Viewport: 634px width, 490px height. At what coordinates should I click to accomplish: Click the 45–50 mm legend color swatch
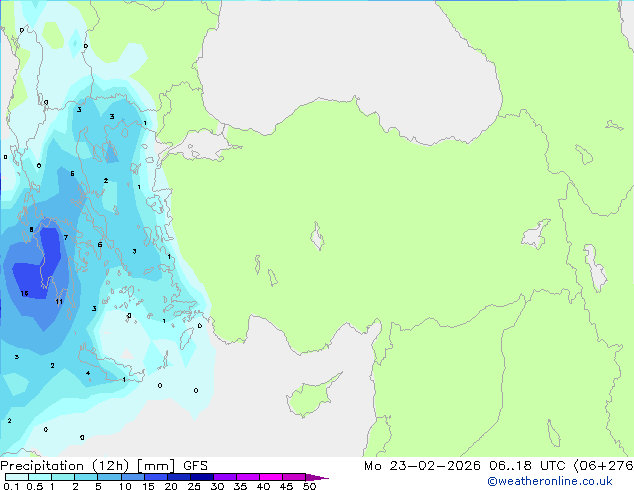(x=294, y=477)
